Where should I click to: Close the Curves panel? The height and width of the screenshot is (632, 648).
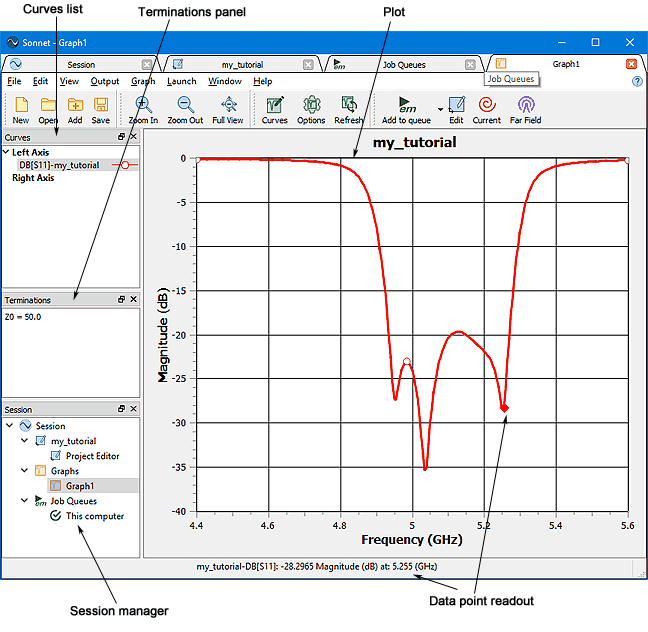(x=133, y=136)
